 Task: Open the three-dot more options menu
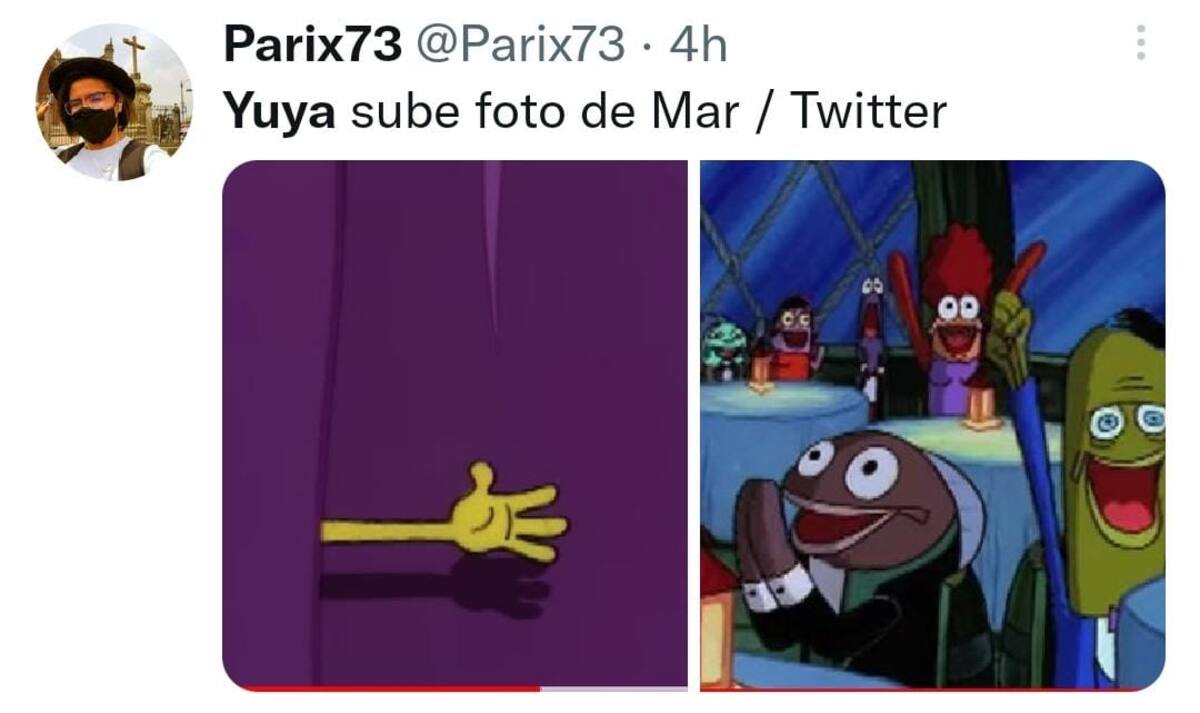1142,43
